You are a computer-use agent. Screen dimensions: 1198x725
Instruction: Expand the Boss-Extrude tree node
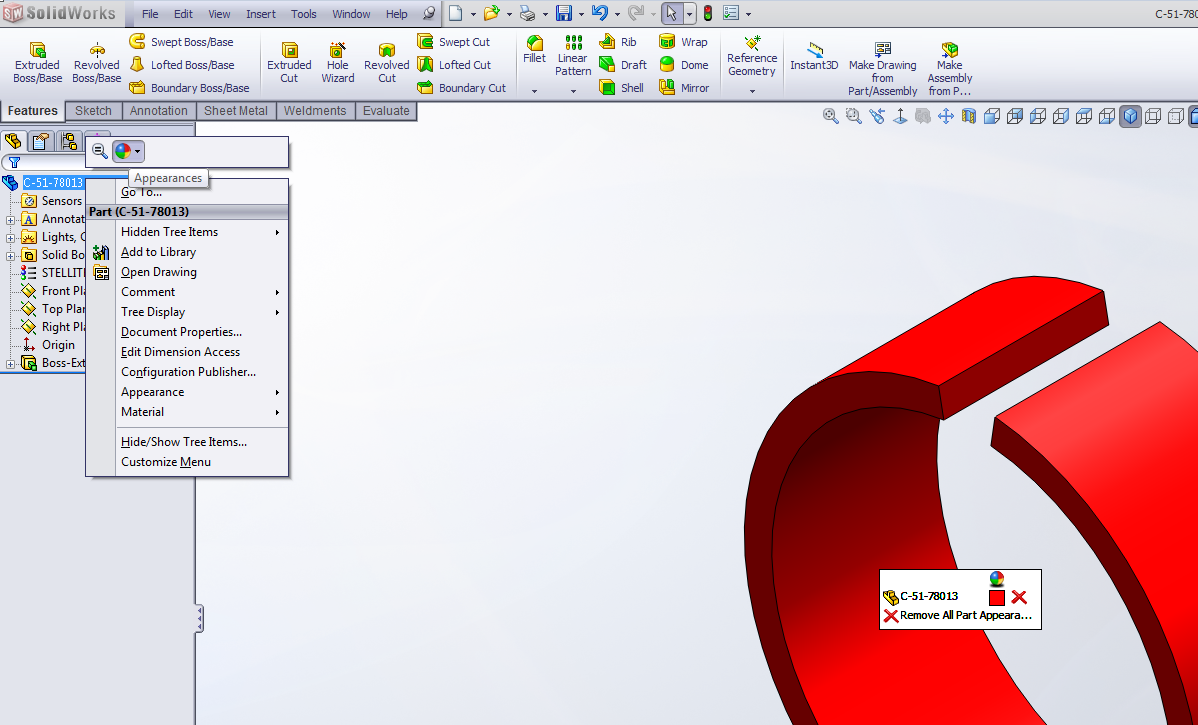[11, 364]
